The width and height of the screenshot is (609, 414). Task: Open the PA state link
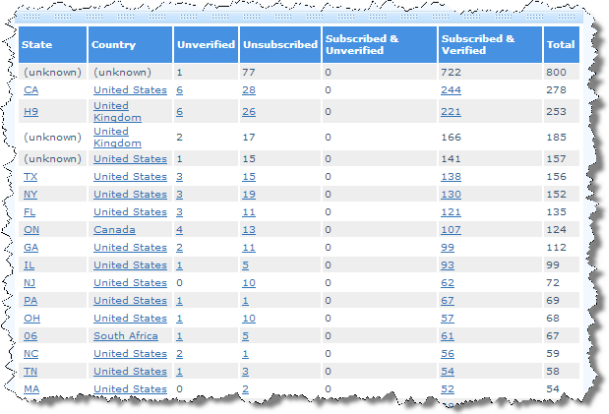tap(31, 301)
